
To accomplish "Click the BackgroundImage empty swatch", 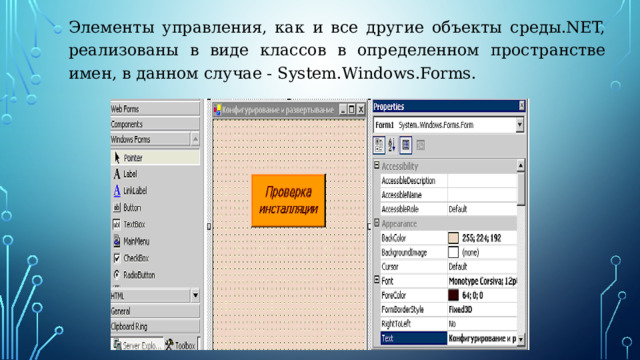I will coord(453,252).
